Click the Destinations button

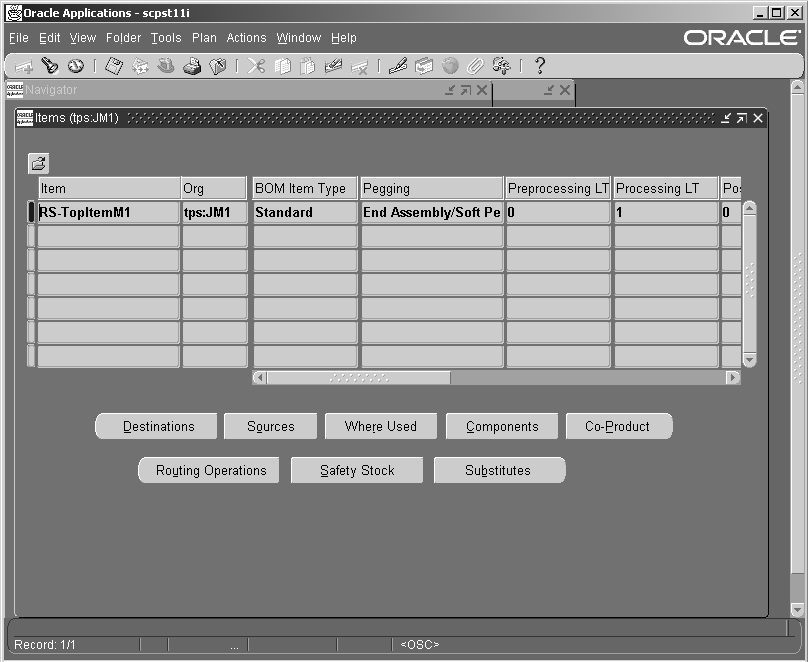156,426
